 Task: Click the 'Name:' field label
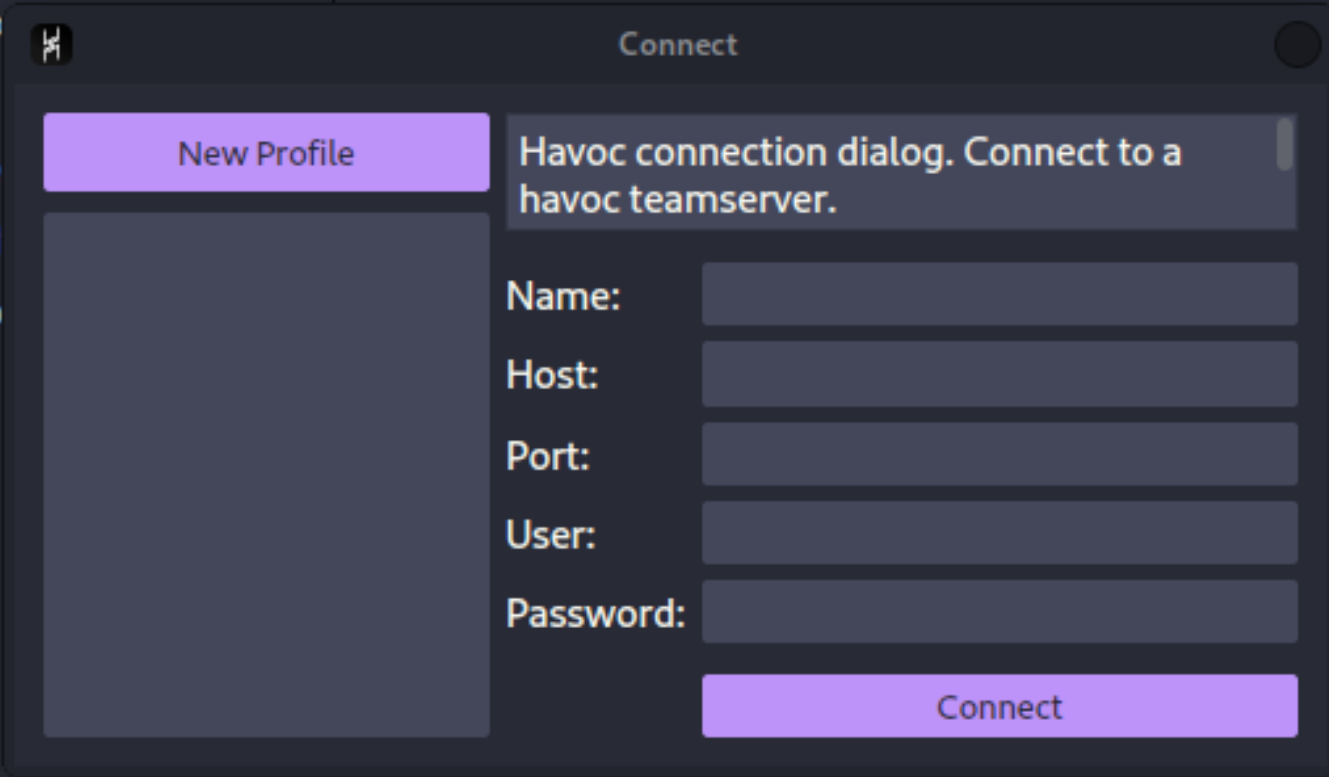[564, 296]
